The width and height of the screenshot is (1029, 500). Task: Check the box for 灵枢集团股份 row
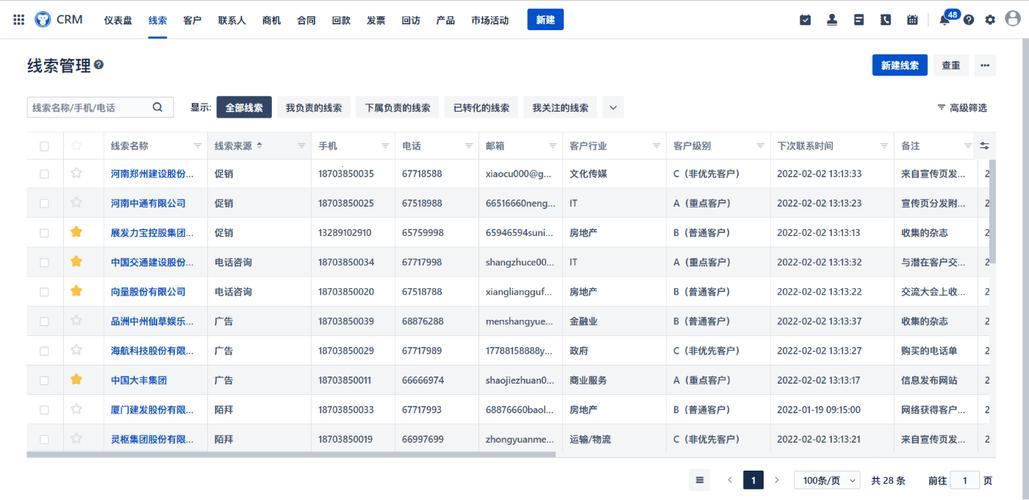[x=44, y=440]
